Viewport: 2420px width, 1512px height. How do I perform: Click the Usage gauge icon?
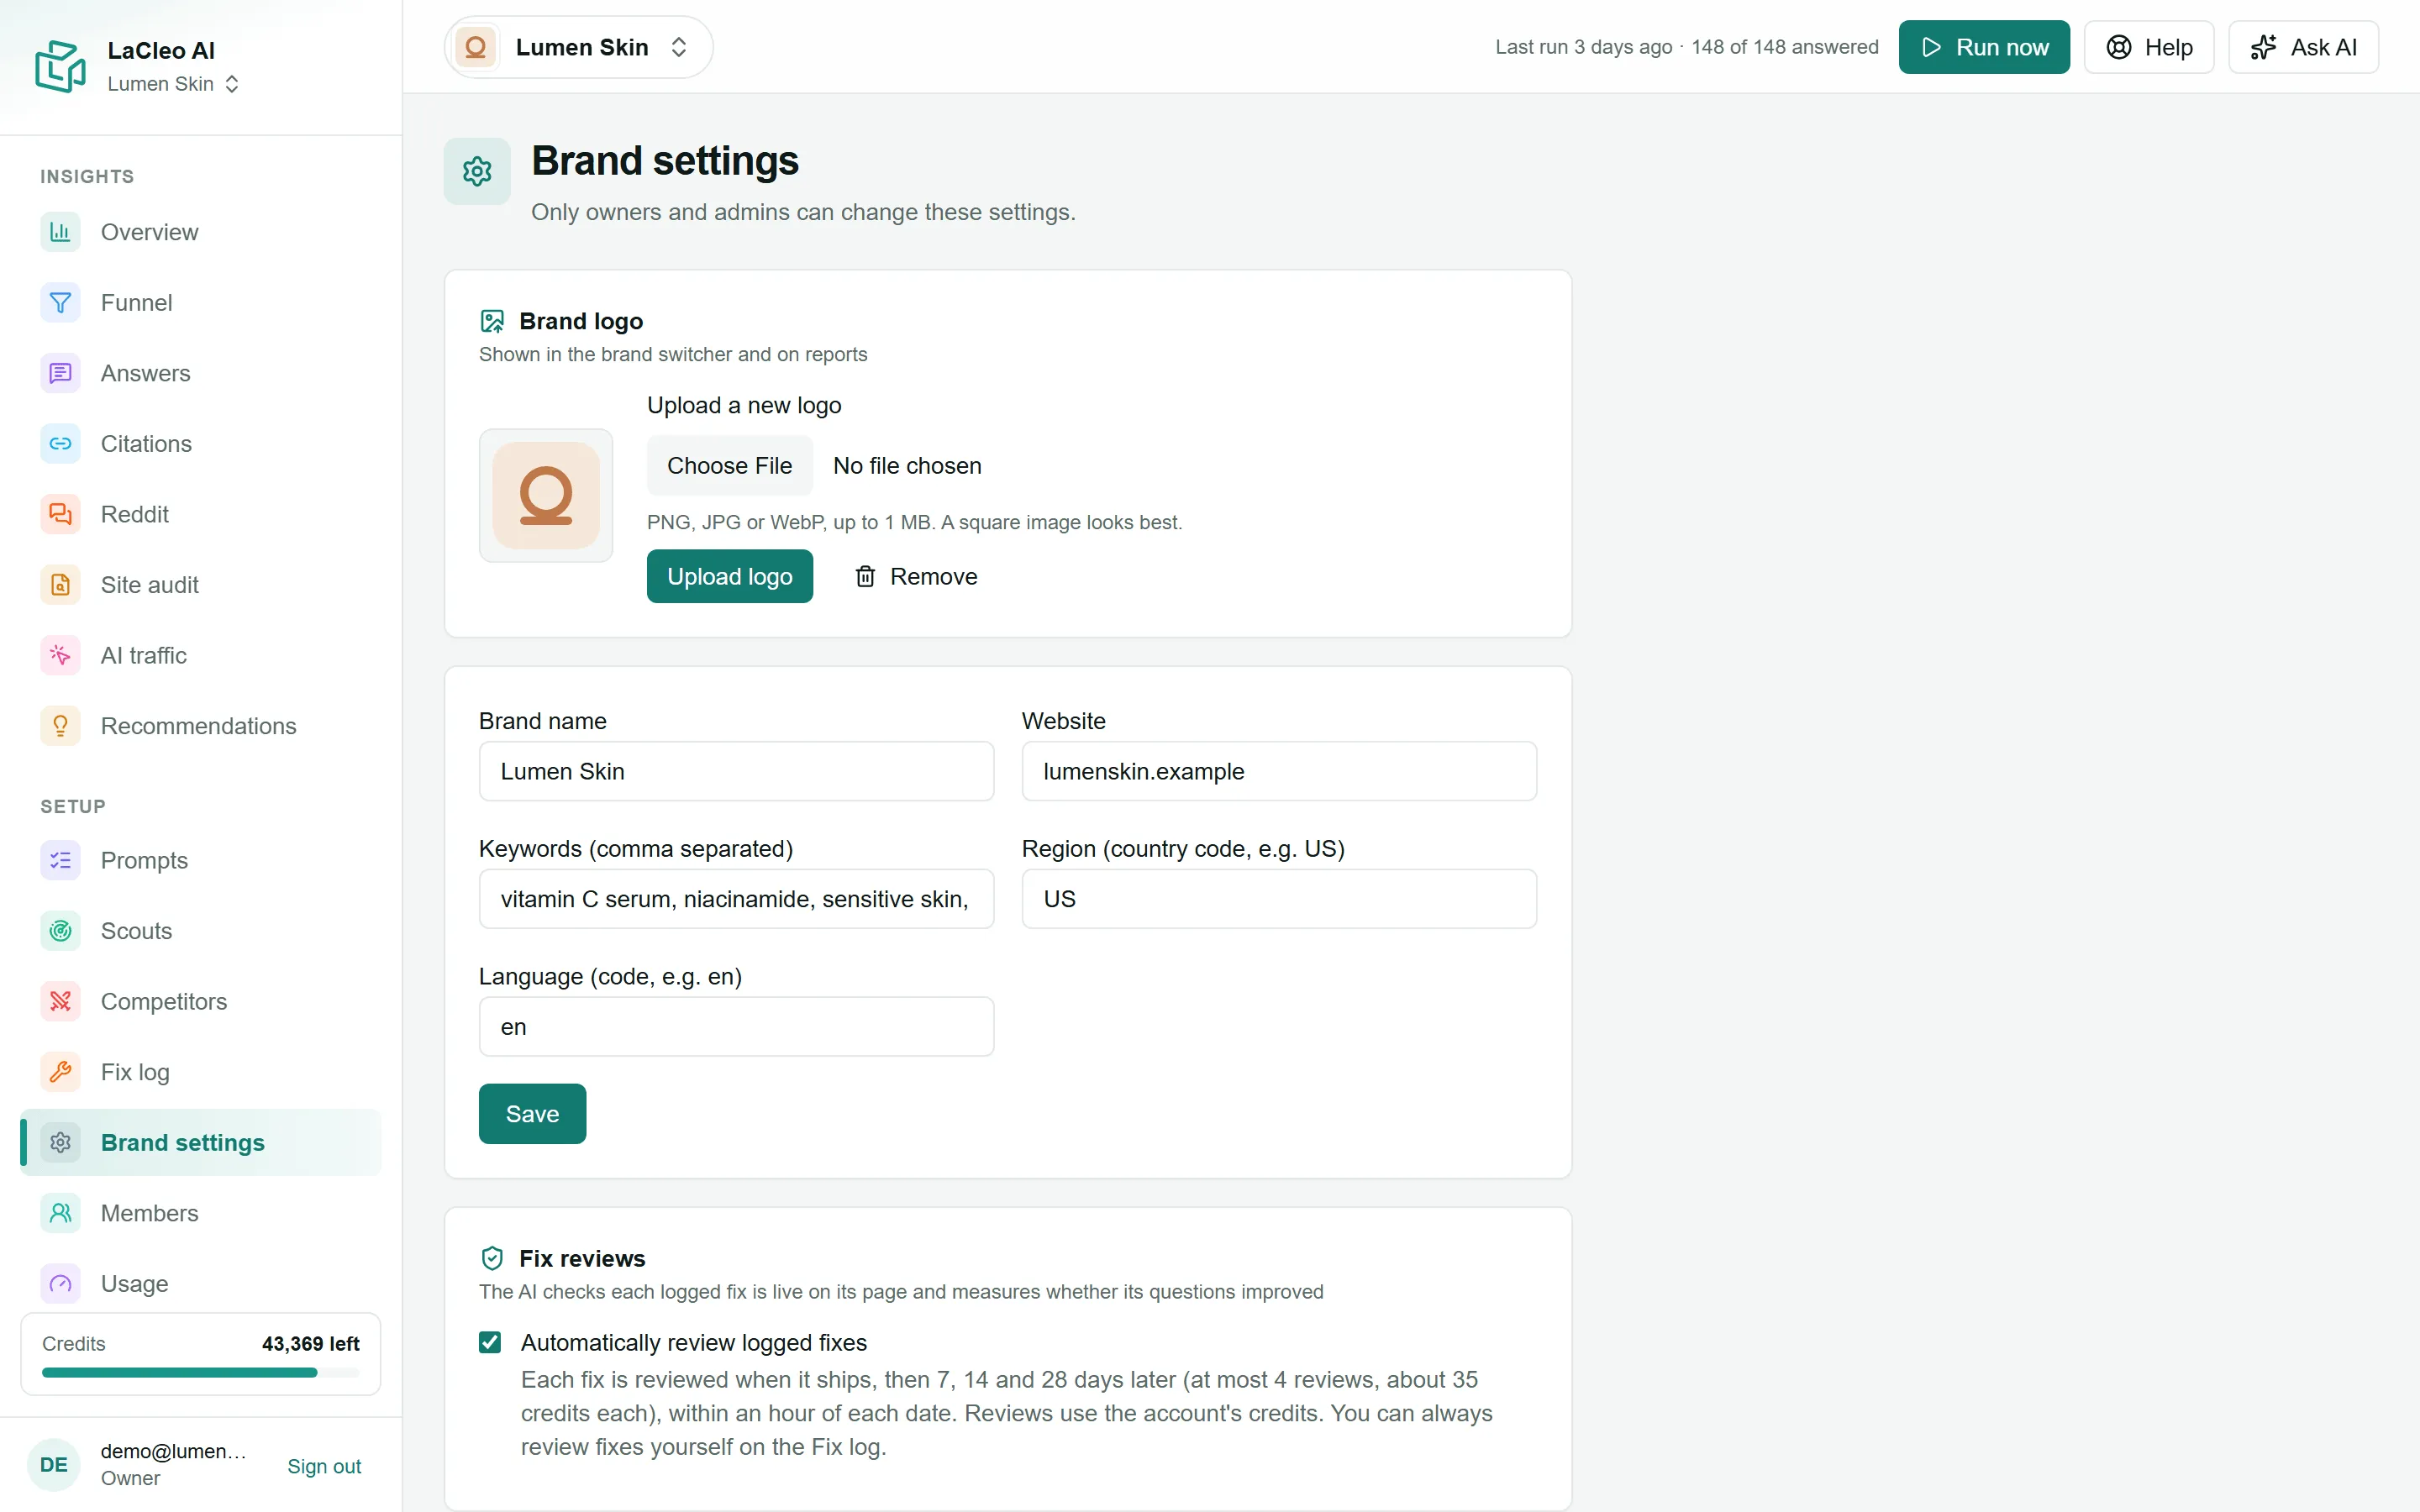point(60,1283)
